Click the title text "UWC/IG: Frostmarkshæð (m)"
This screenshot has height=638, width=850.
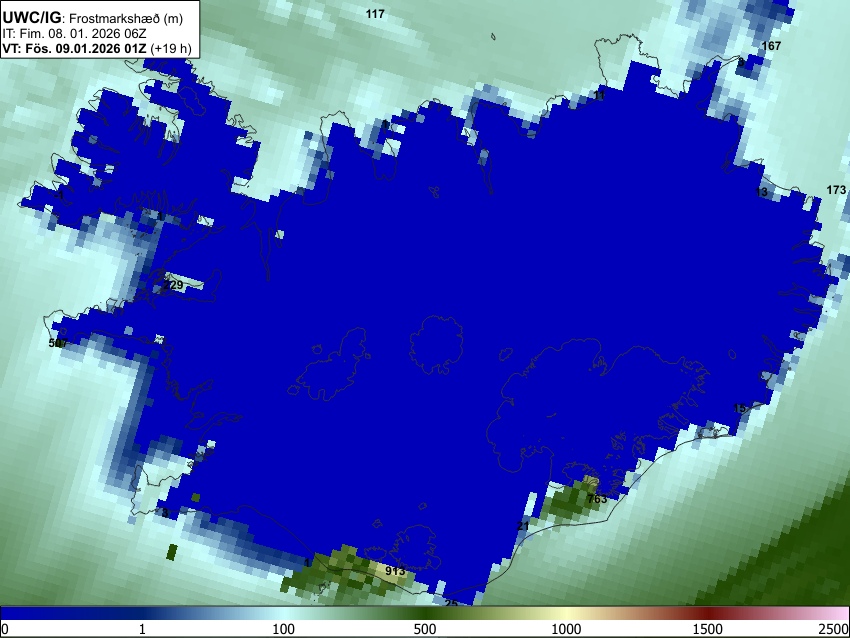[93, 18]
